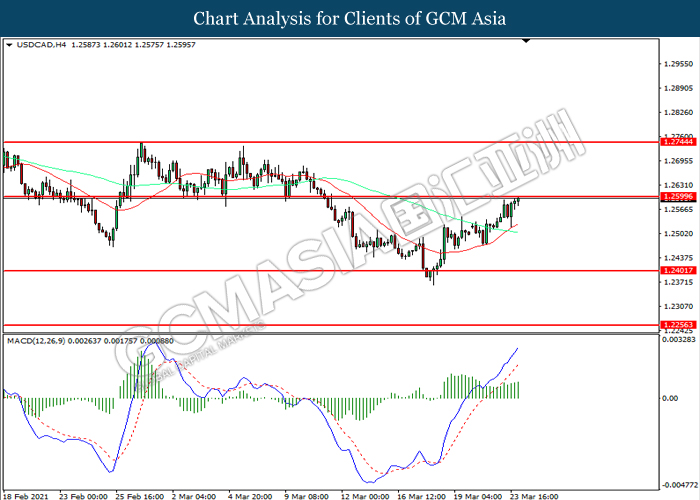Click the small triangle beside USDCAD,H4
The image size is (700, 500).
[9, 45]
